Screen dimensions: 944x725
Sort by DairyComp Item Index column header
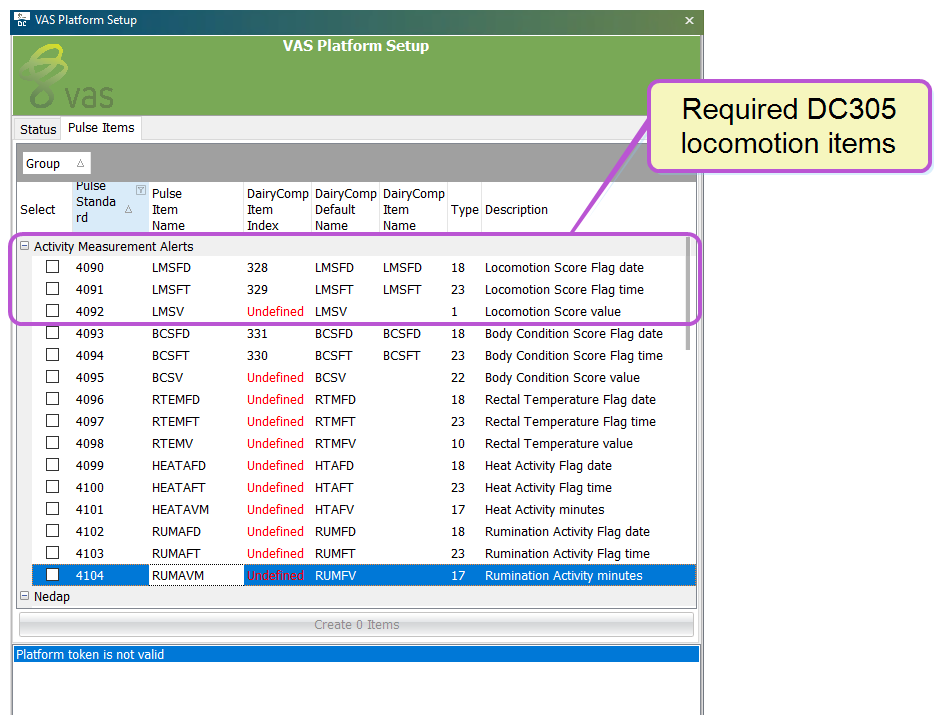coord(278,209)
